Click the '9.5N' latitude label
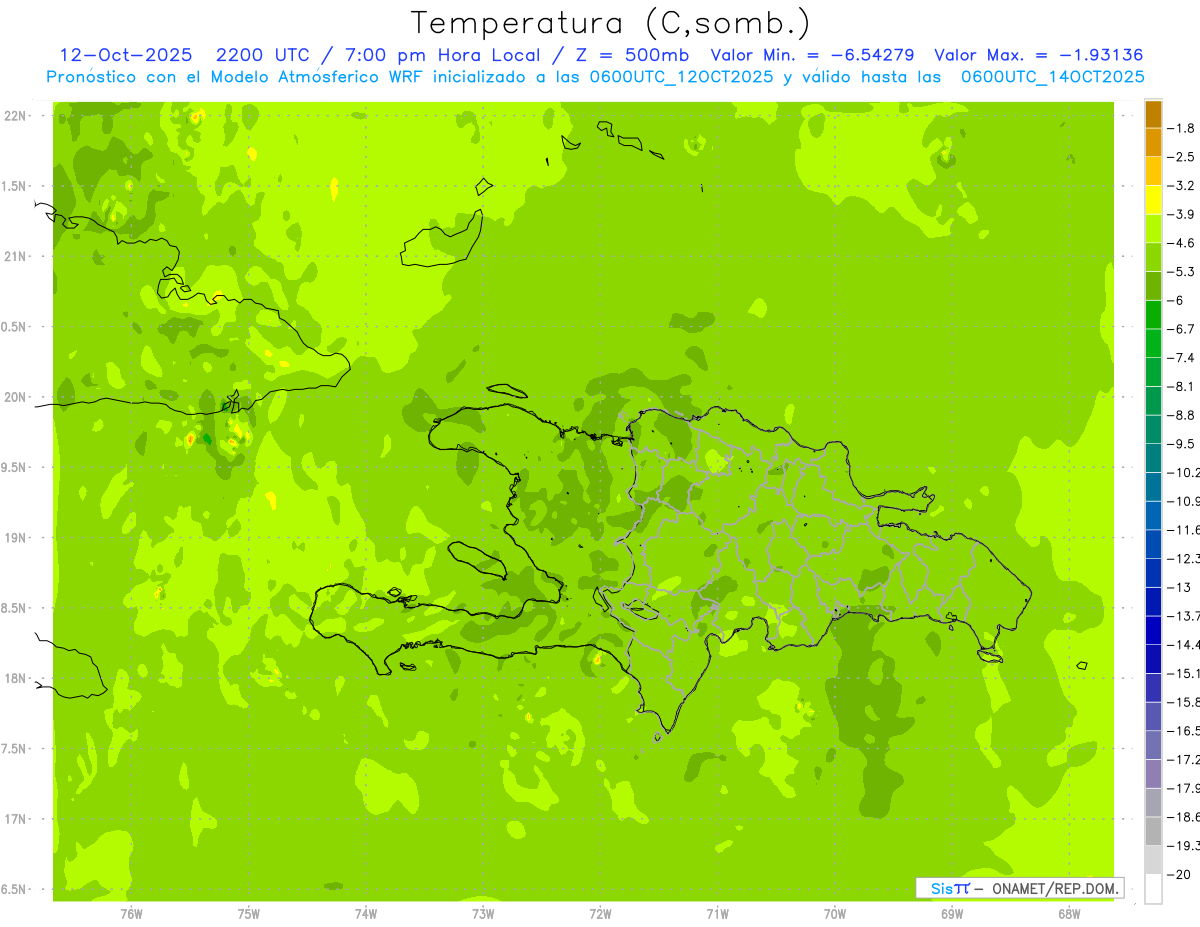 (13, 467)
